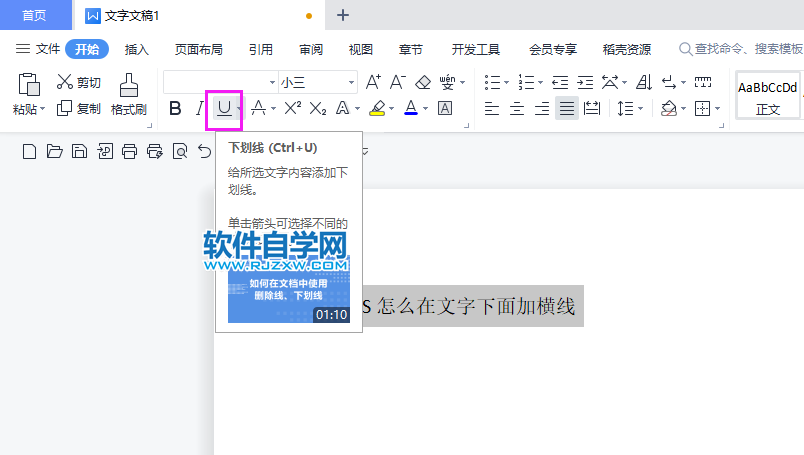Switch to the Page Layout (页面布局) tab
The width and height of the screenshot is (804, 455).
coord(198,49)
